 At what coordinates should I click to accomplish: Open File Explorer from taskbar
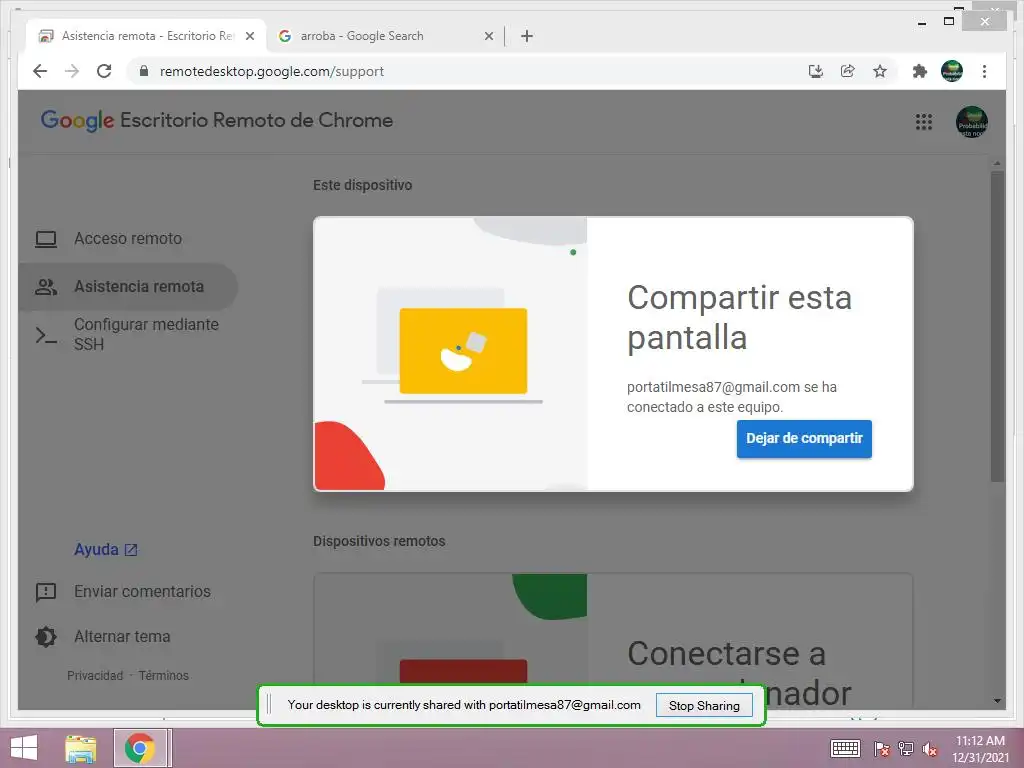pos(81,748)
